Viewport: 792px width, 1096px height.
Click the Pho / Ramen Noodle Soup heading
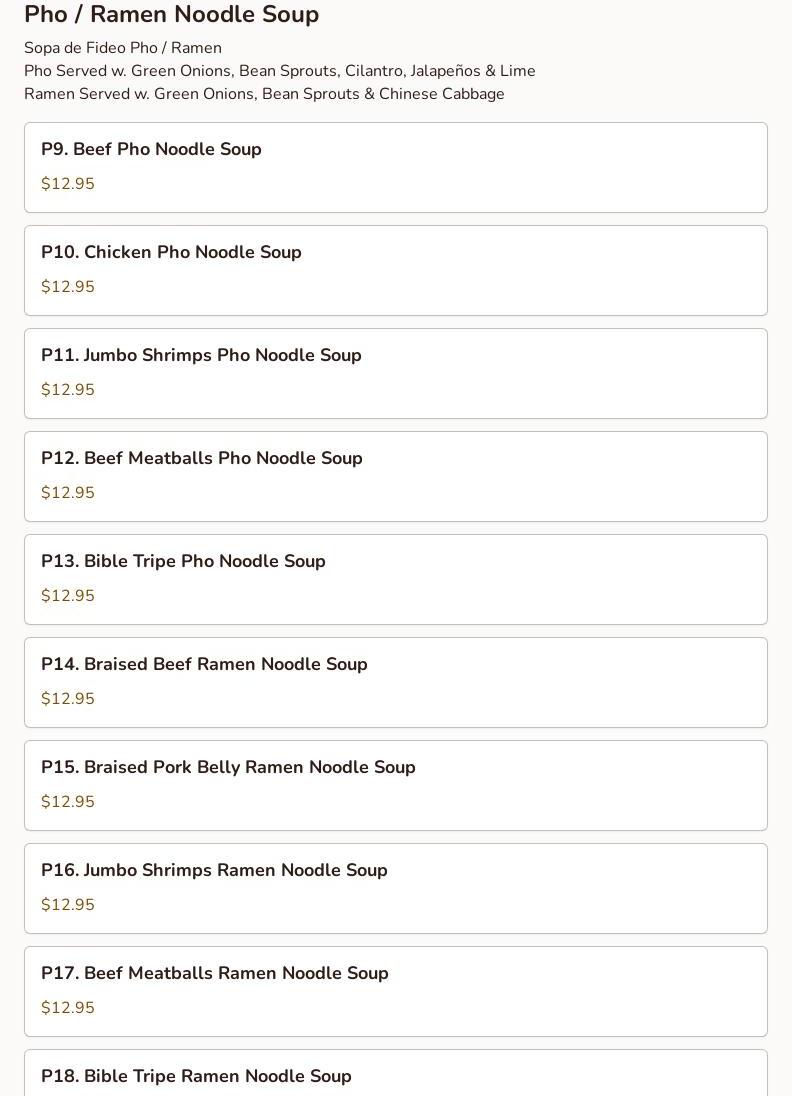[x=171, y=14]
